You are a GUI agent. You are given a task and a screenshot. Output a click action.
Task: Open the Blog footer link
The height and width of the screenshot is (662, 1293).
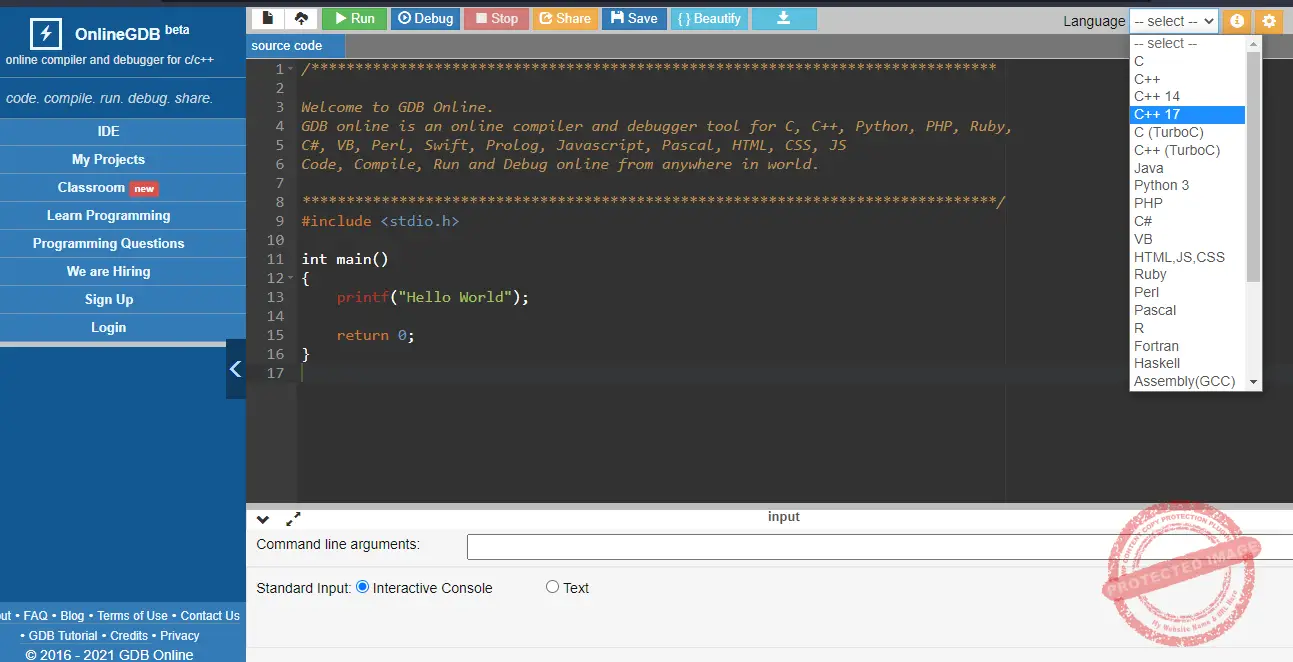[x=72, y=616]
